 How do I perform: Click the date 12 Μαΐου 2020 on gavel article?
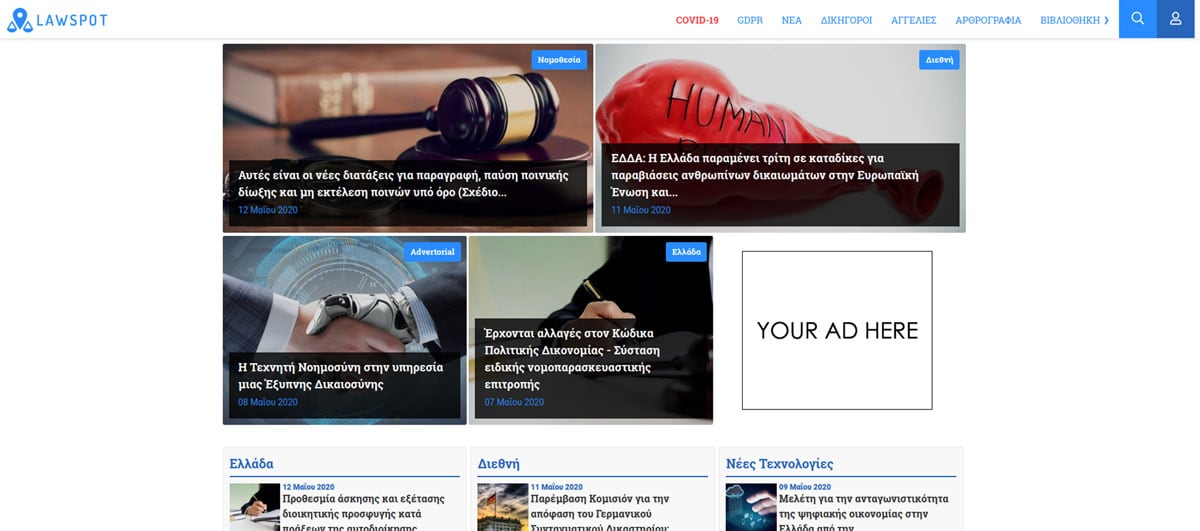point(268,211)
